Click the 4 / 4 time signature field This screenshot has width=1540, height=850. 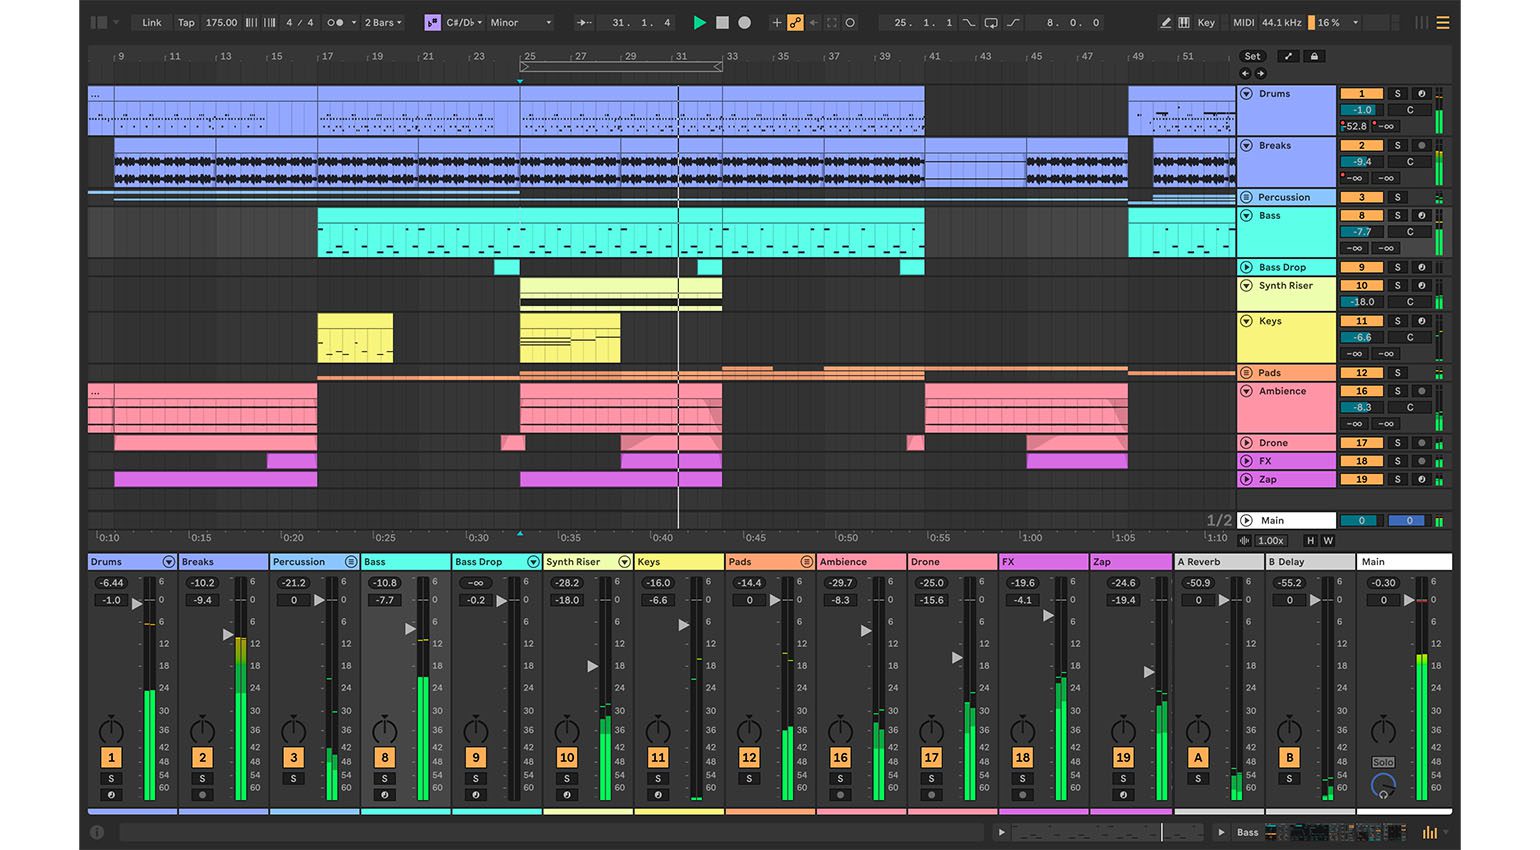pos(300,22)
